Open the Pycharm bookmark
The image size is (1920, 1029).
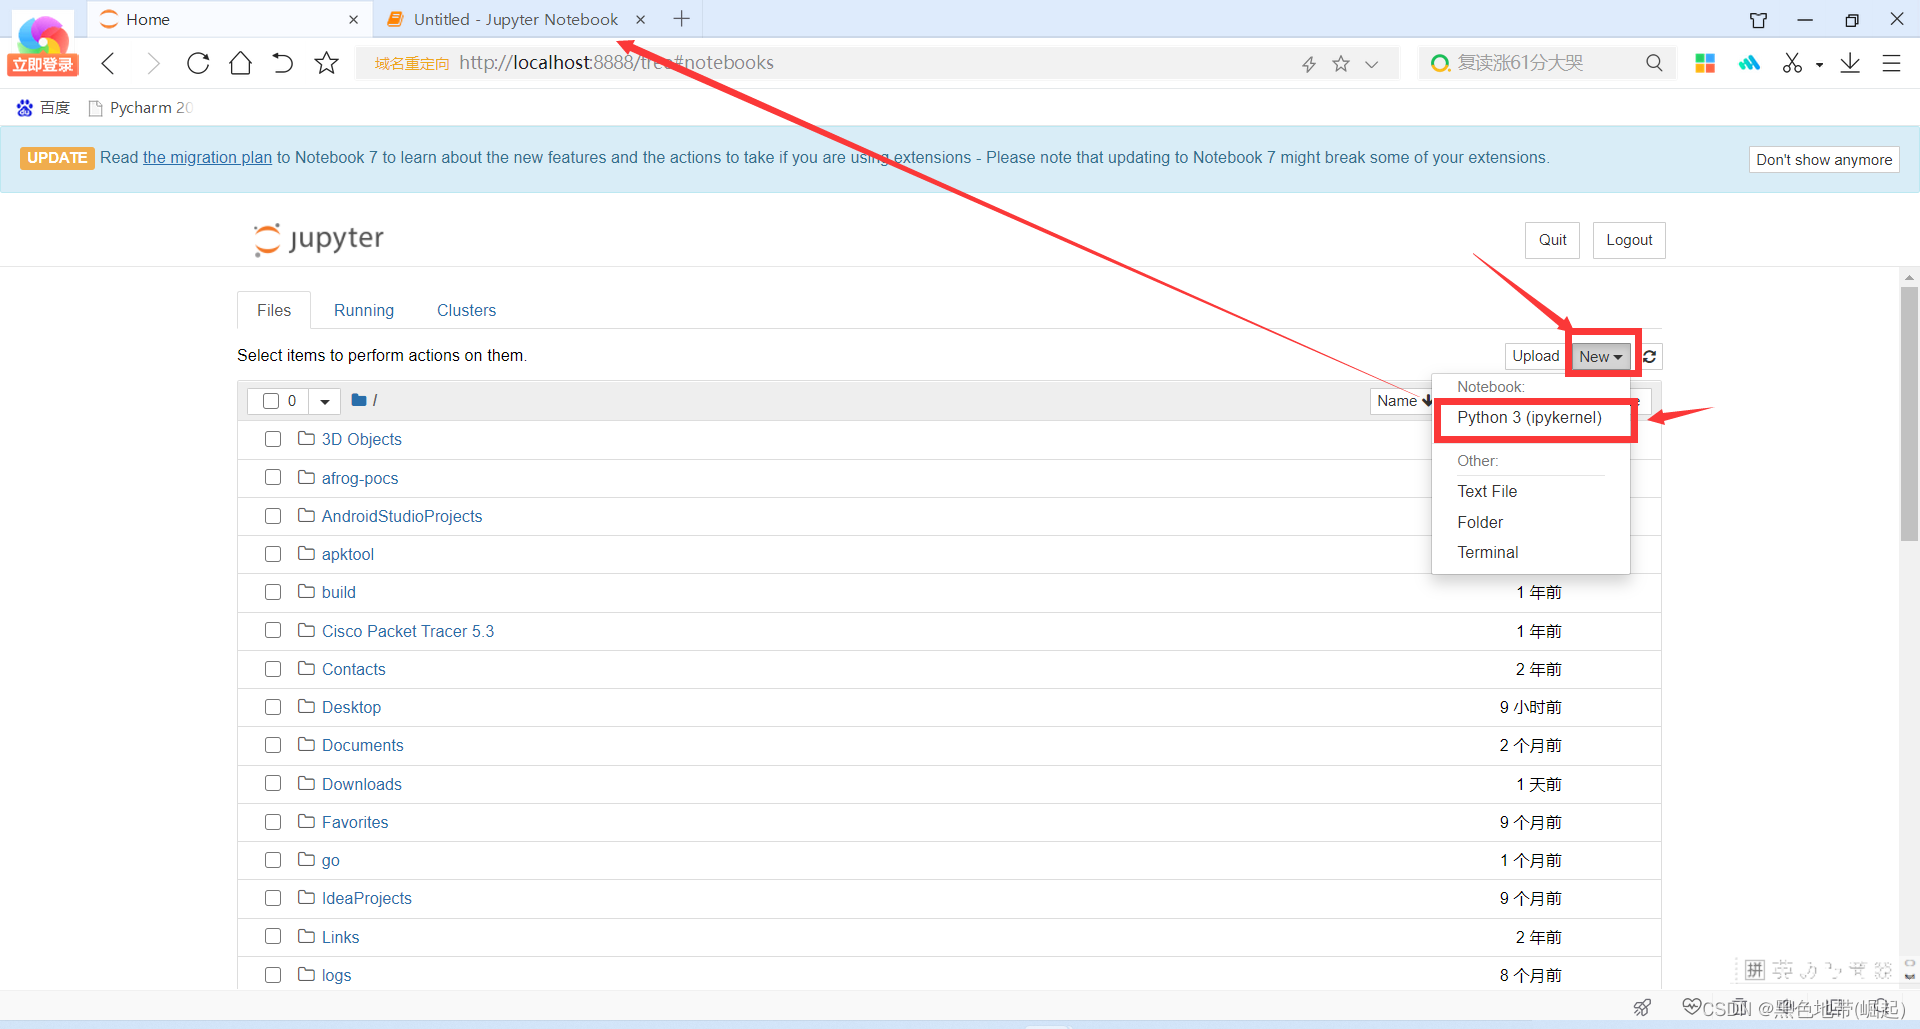pos(140,108)
